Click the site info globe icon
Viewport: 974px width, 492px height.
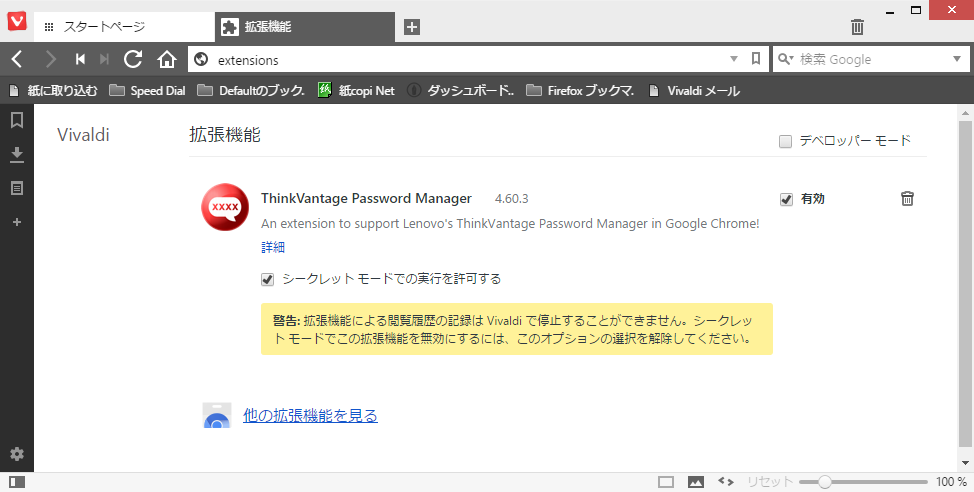click(x=201, y=59)
